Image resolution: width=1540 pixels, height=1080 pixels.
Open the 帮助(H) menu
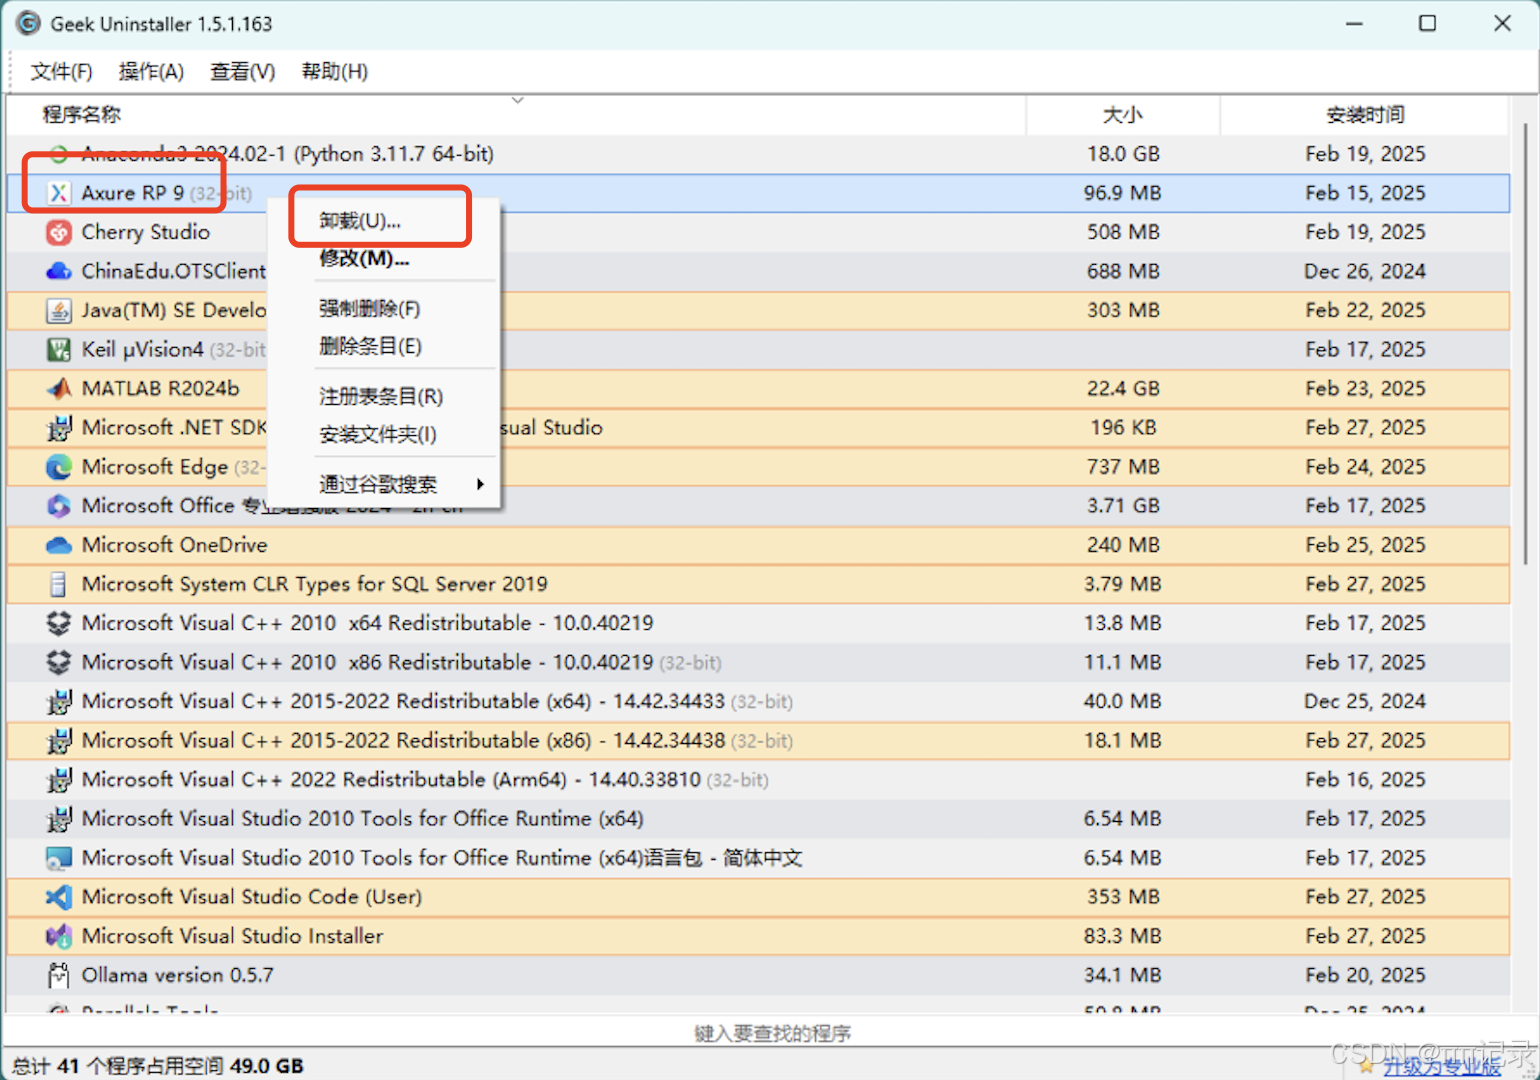tap(334, 72)
